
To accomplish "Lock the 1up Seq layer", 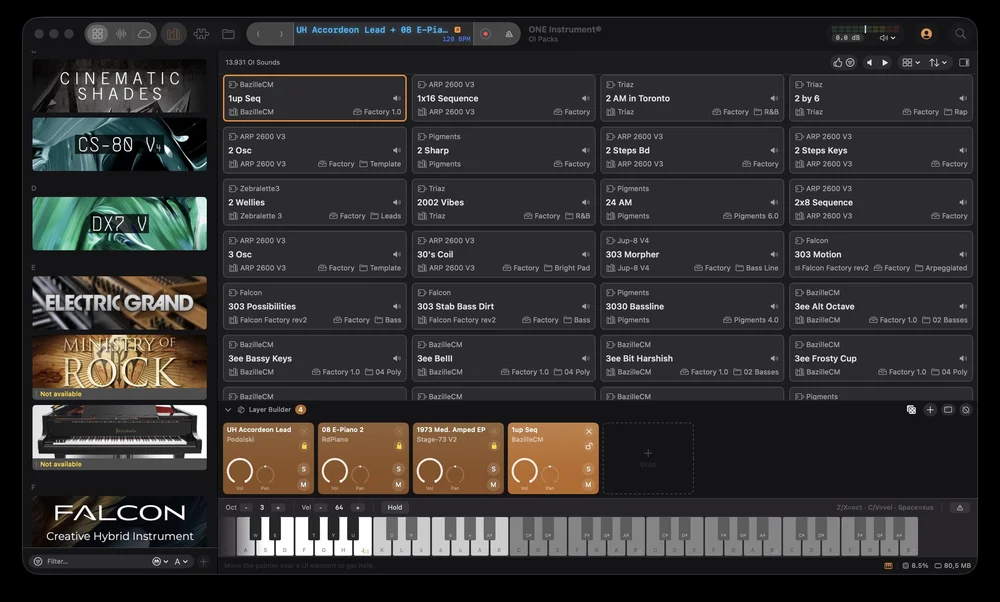I will click(x=589, y=446).
